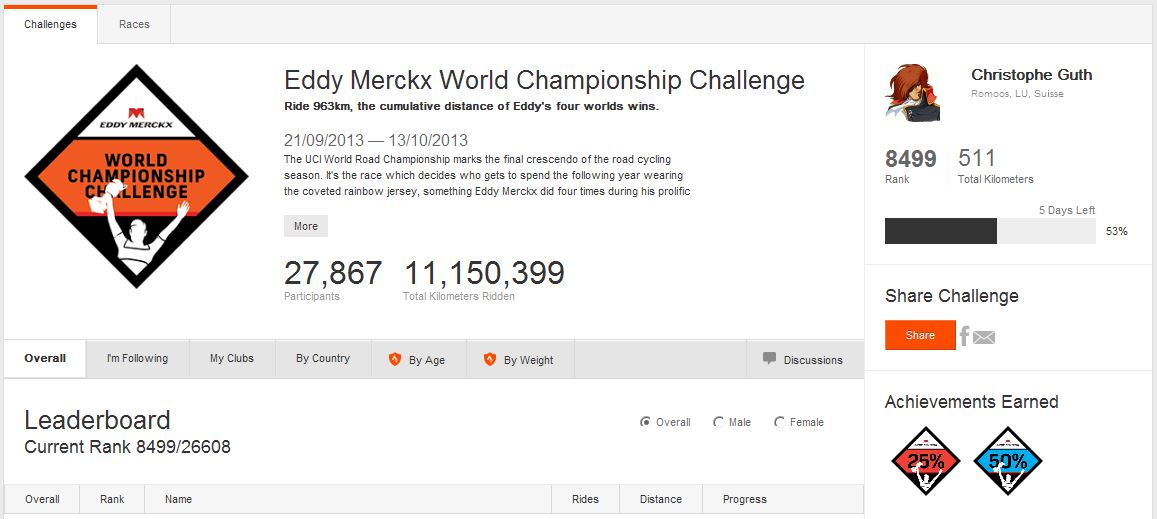Image resolution: width=1157 pixels, height=519 pixels.
Task: Click the 53% challenge progress bar
Action: [x=990, y=231]
